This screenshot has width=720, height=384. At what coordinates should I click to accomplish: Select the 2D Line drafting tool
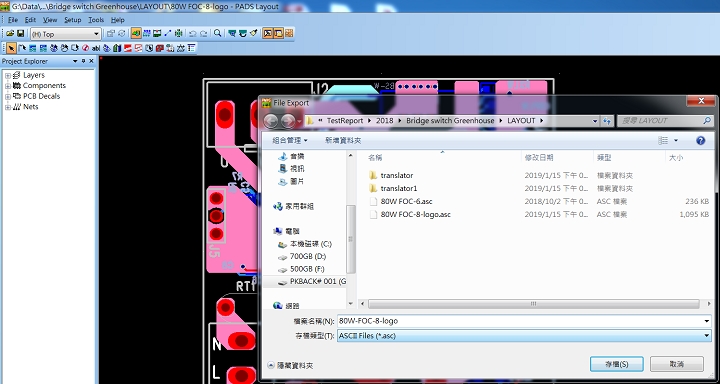22,48
